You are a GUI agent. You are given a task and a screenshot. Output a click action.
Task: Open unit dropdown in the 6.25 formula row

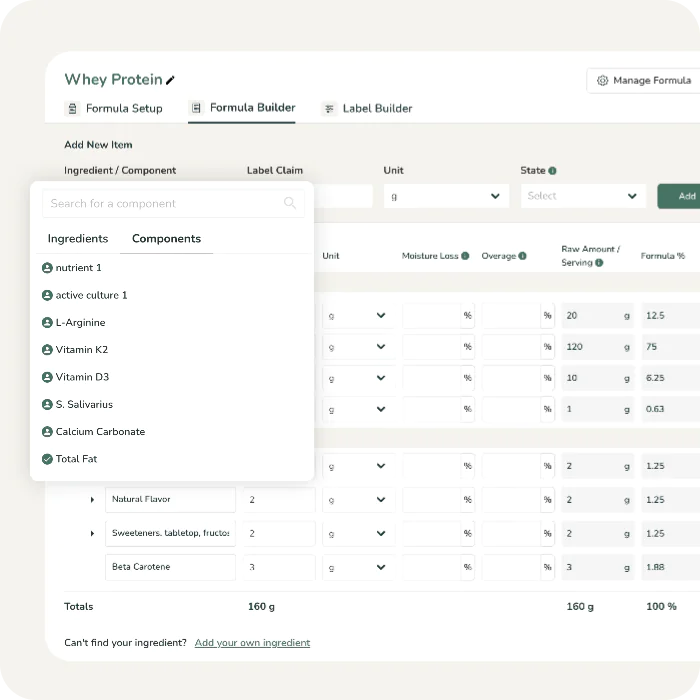point(358,378)
